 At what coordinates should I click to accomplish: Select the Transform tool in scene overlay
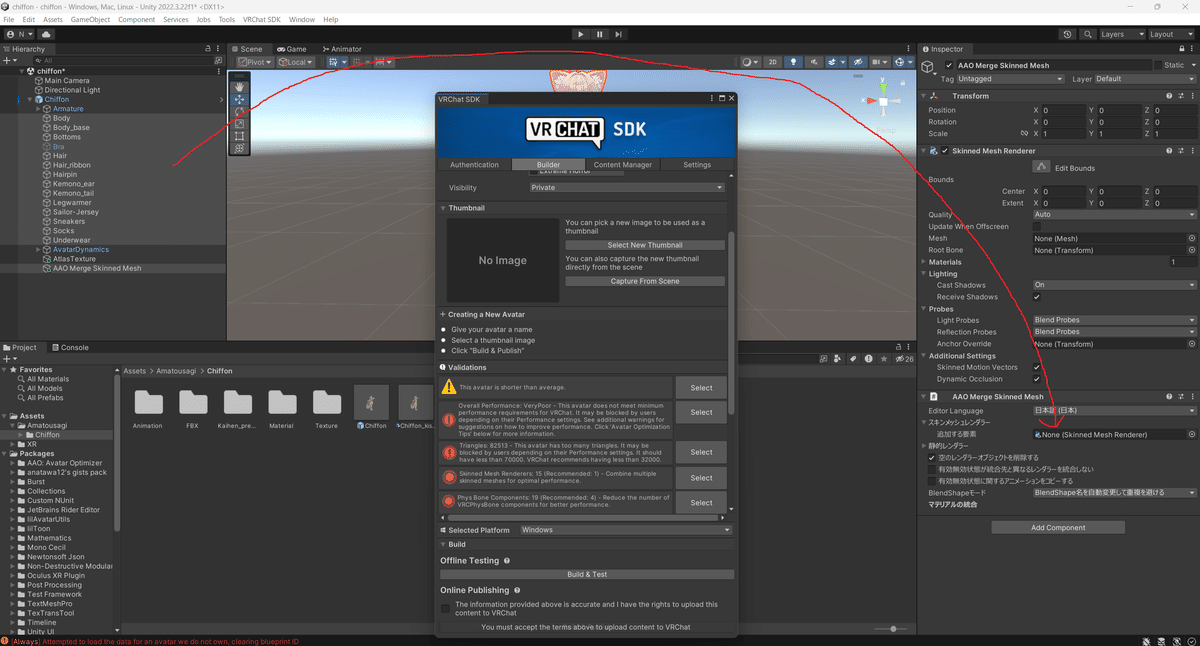(239, 148)
